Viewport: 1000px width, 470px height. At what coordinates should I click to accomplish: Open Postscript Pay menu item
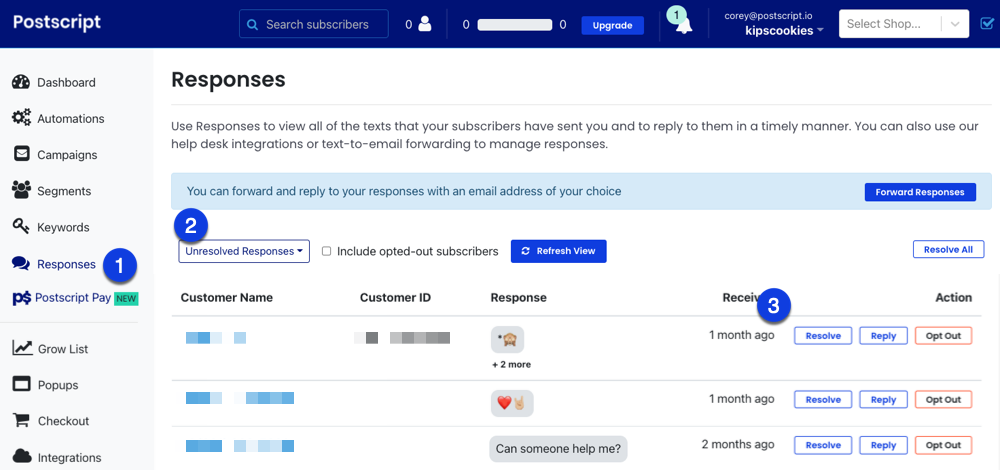(73, 298)
